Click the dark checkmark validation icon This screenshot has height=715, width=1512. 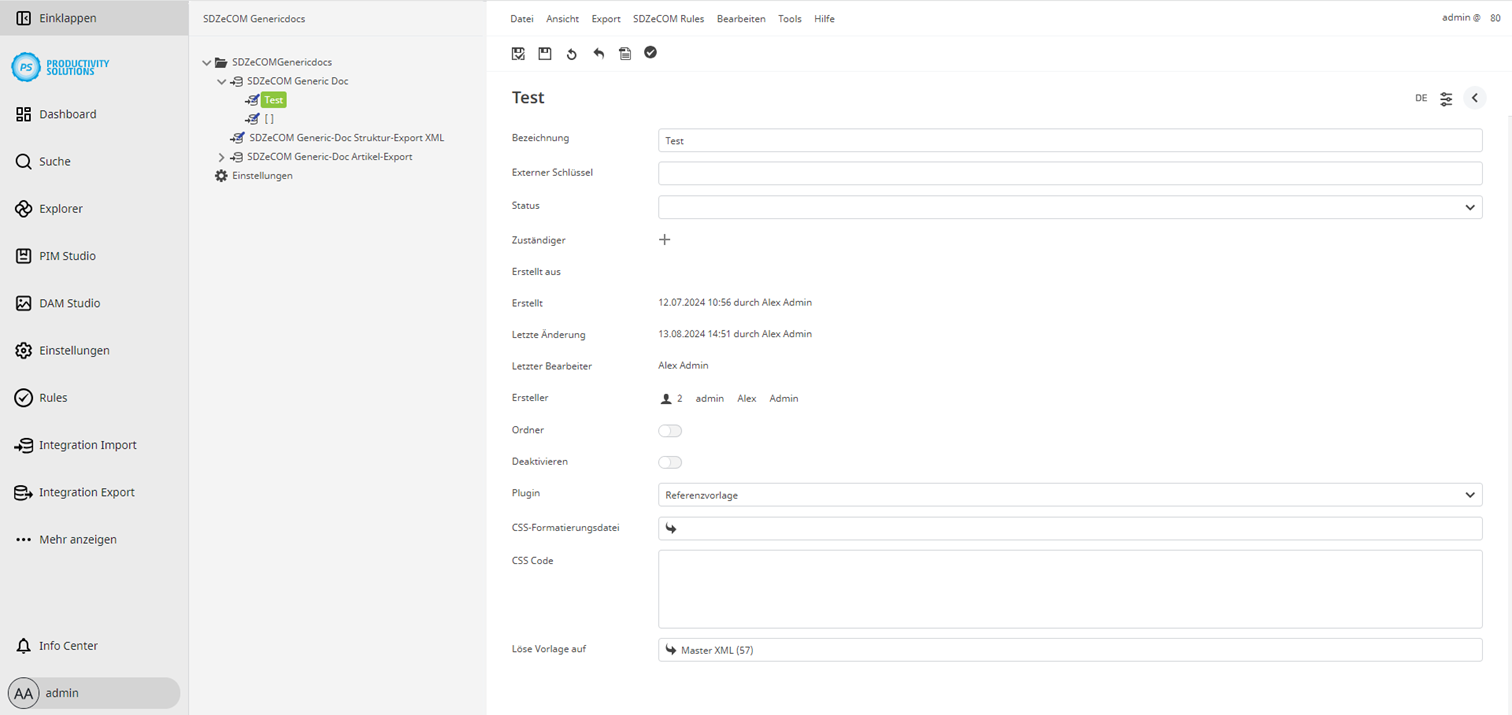pyautogui.click(x=650, y=53)
